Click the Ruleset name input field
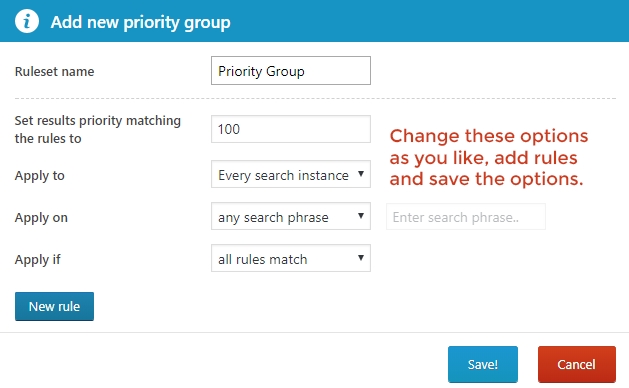 click(x=291, y=71)
